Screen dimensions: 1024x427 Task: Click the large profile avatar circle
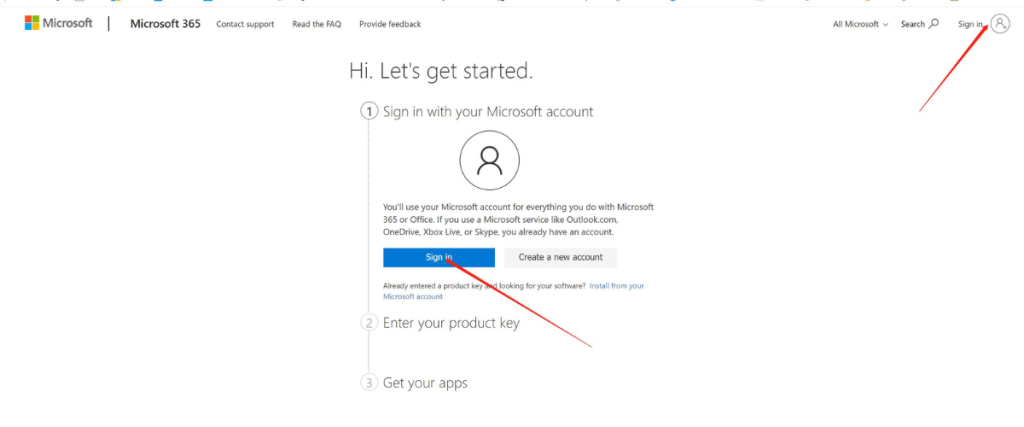489,159
